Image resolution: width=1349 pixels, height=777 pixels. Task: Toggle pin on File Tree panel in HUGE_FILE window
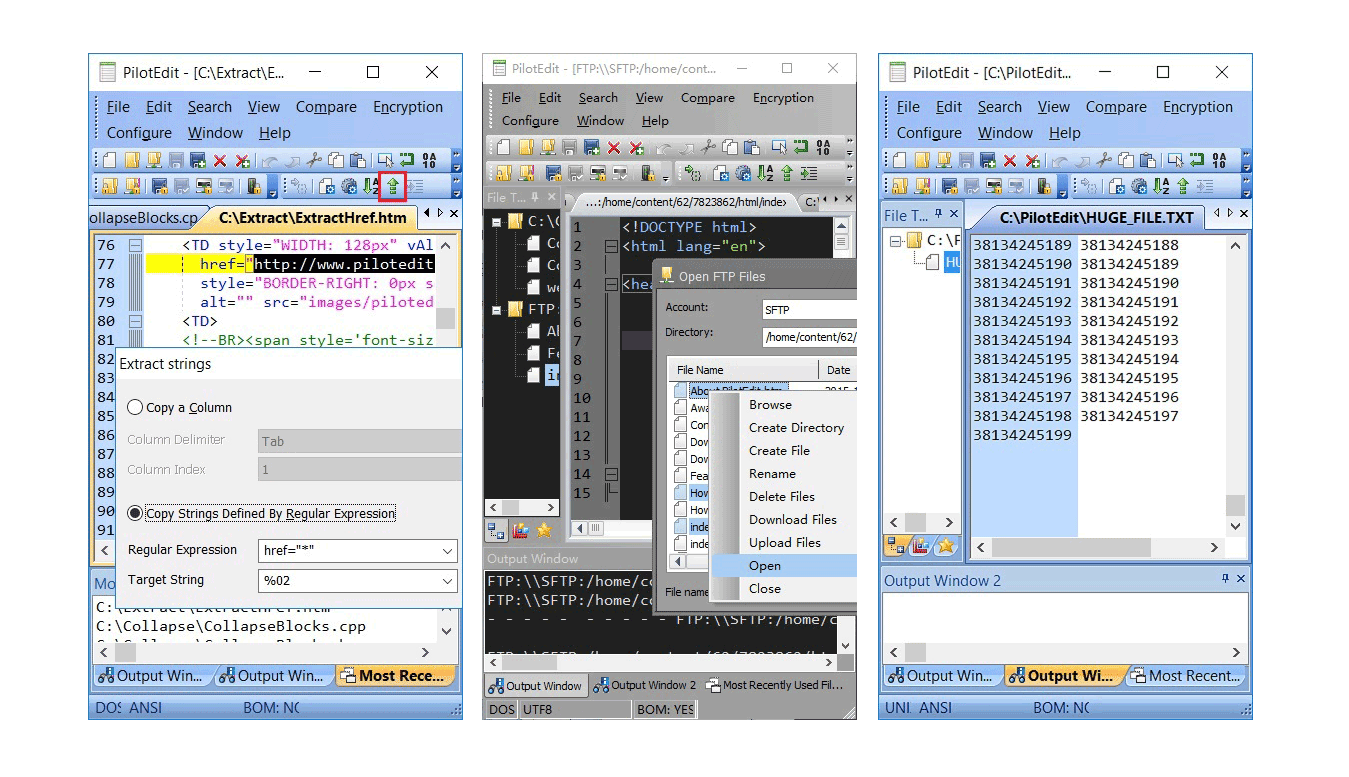pos(937,215)
